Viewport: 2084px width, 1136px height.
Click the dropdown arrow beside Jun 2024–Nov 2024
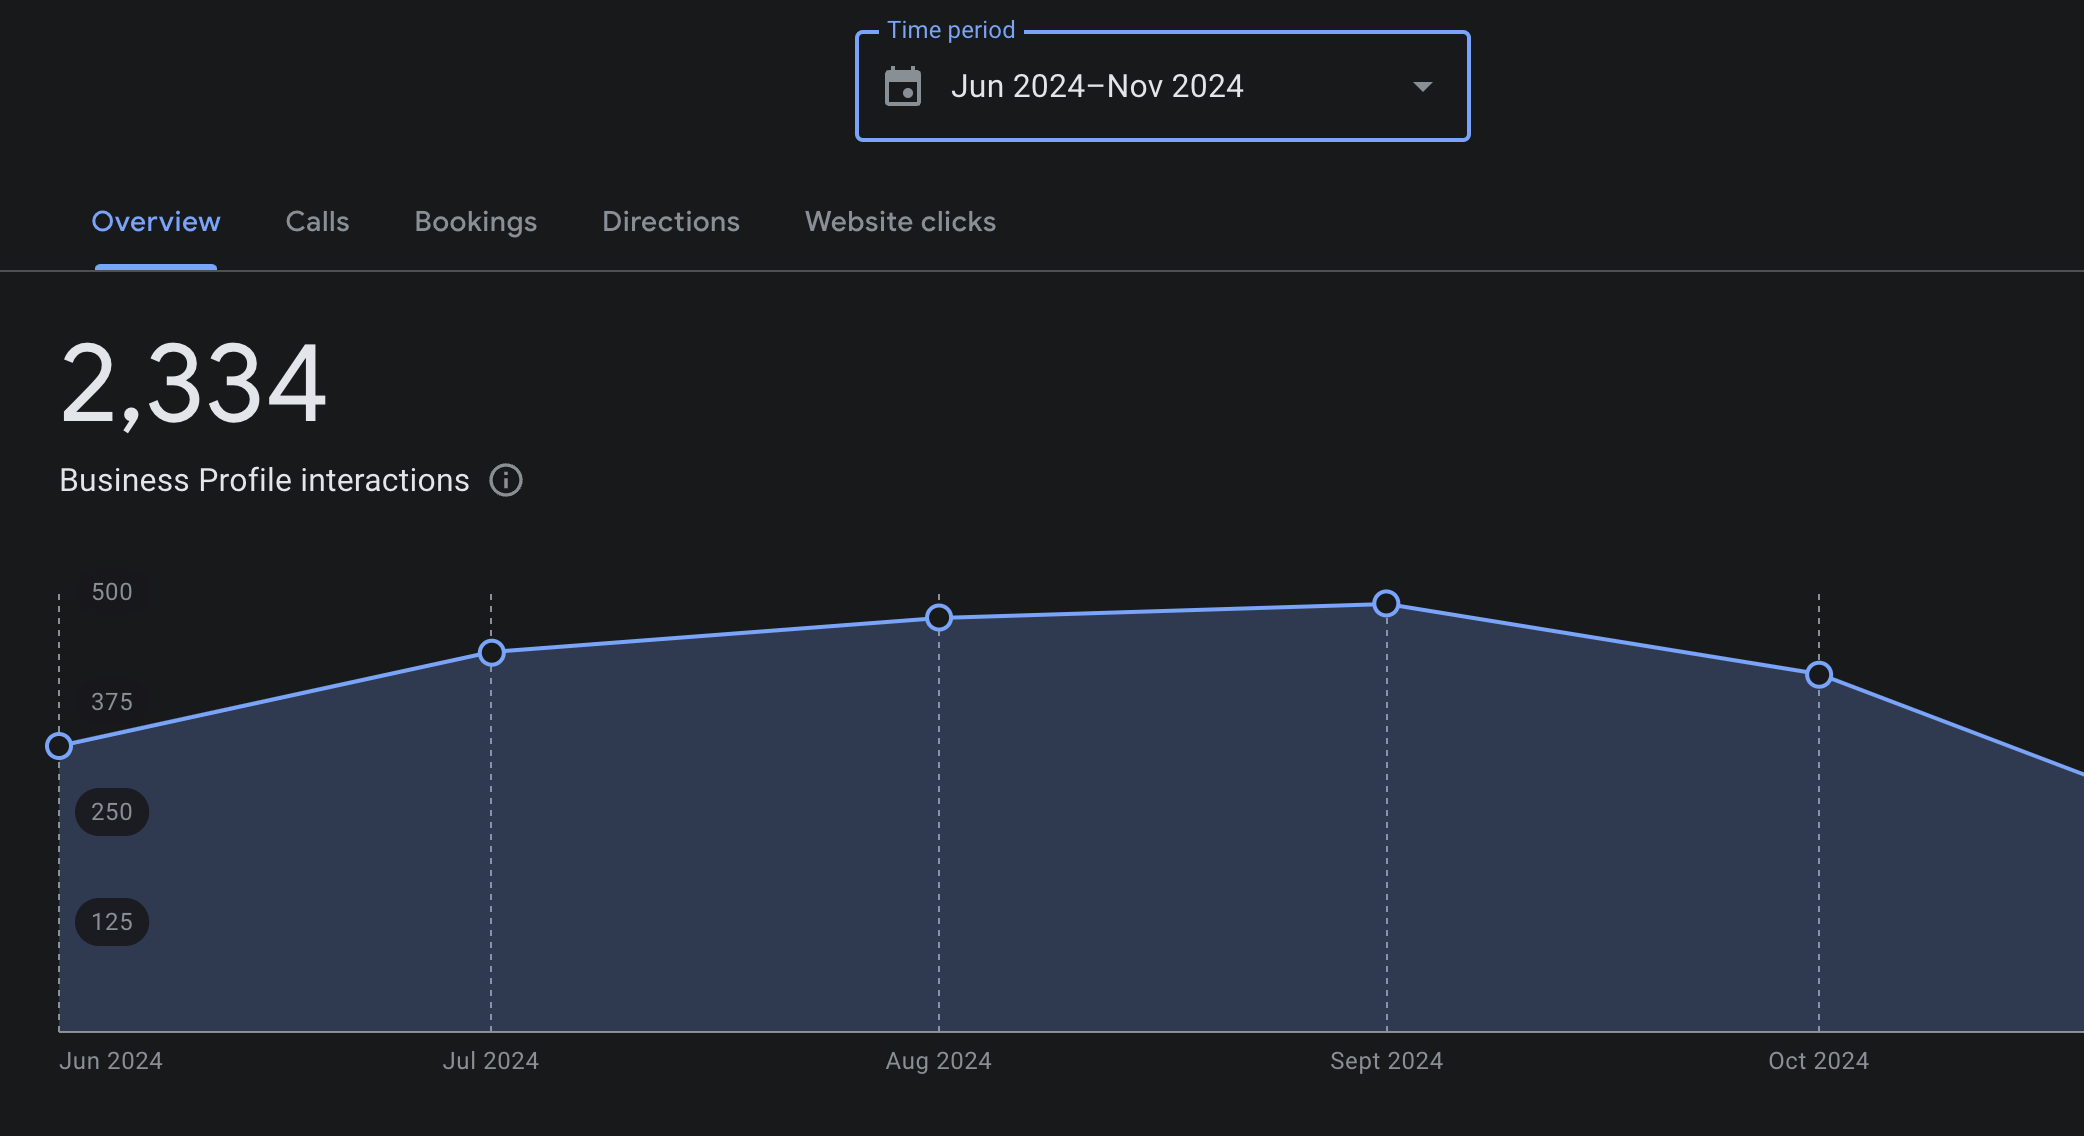click(x=1423, y=87)
